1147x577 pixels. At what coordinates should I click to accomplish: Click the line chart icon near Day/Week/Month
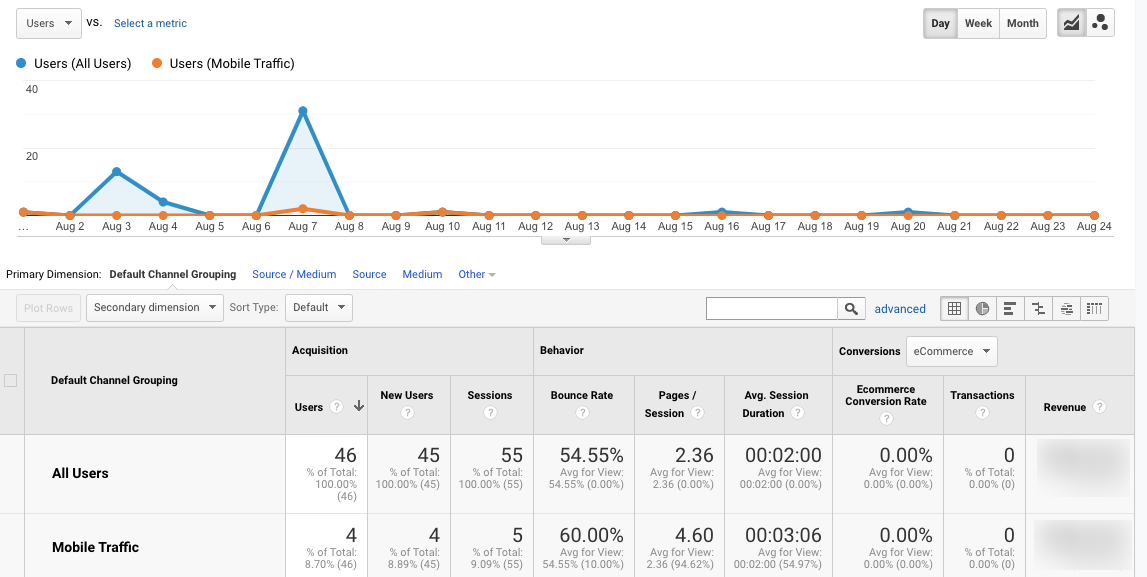pyautogui.click(x=1071, y=22)
